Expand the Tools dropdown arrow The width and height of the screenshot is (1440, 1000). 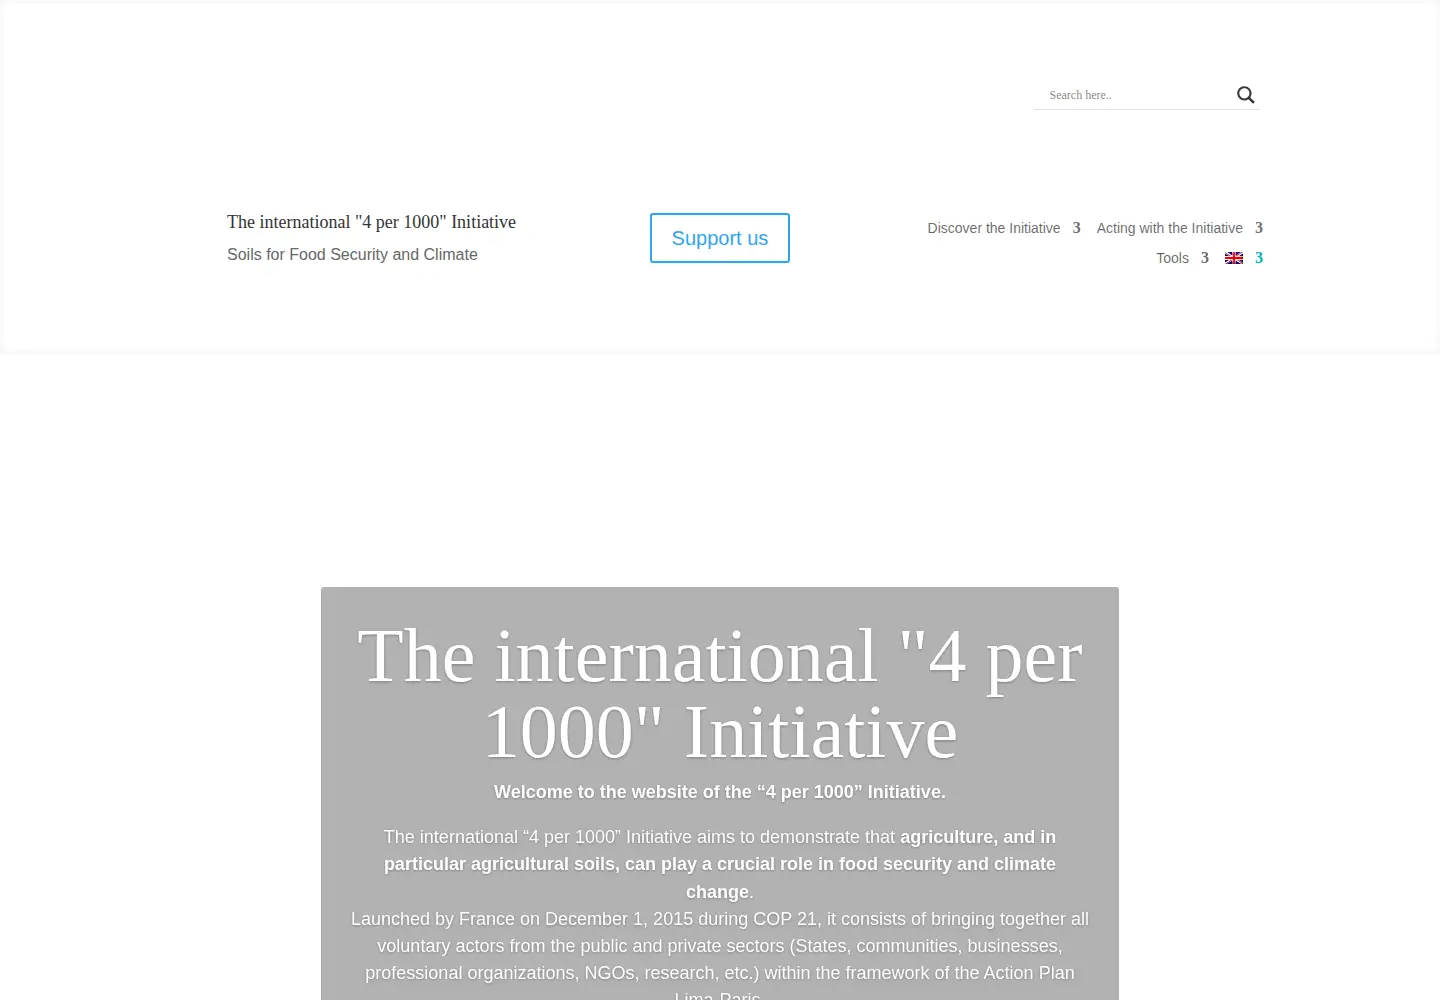point(1205,258)
